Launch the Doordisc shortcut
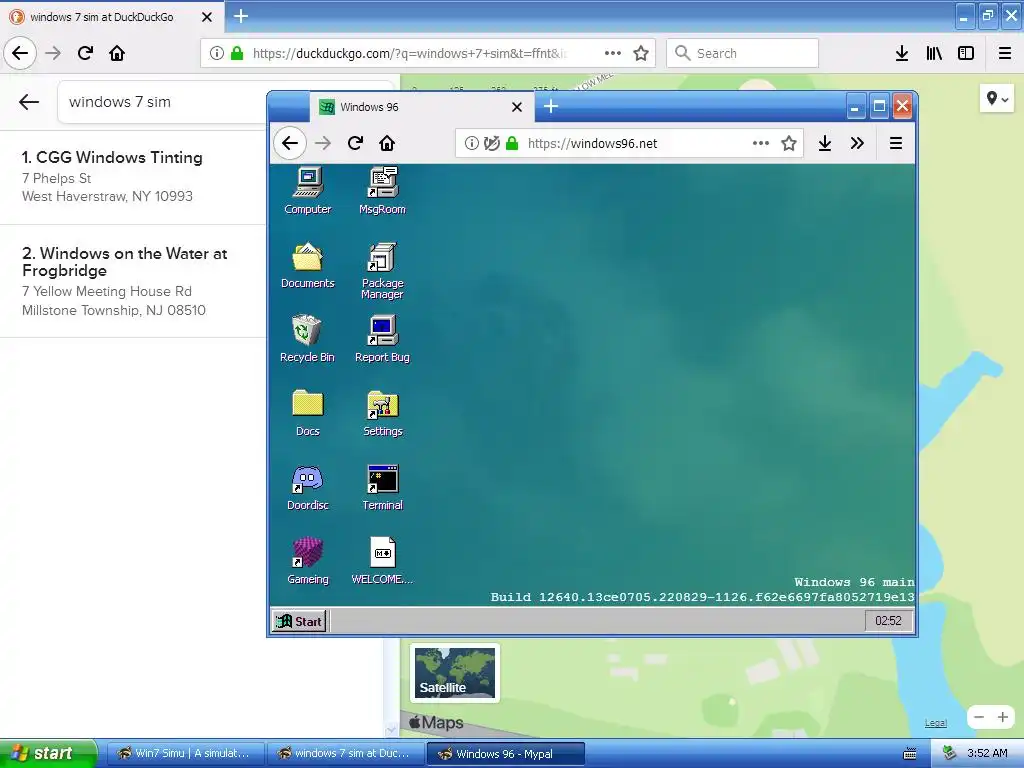Image resolution: width=1024 pixels, height=768 pixels. tap(308, 487)
